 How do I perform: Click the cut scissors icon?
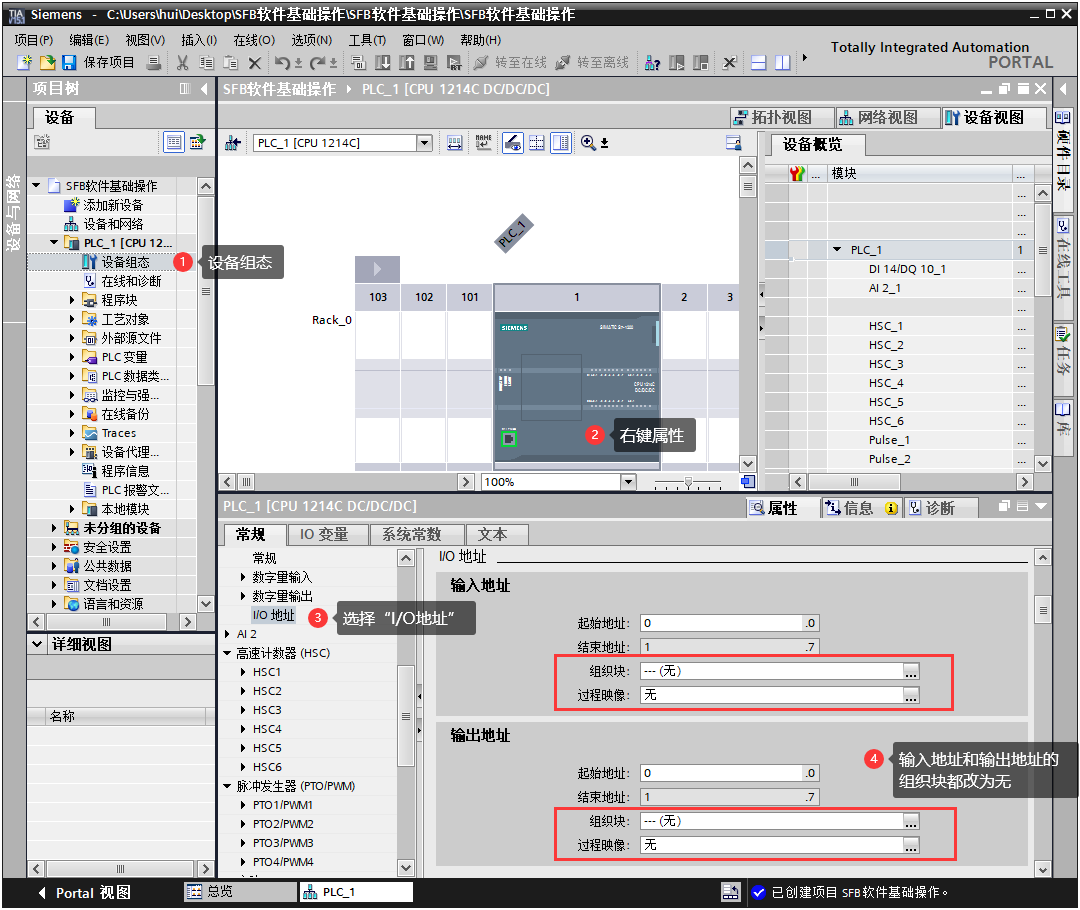point(182,63)
